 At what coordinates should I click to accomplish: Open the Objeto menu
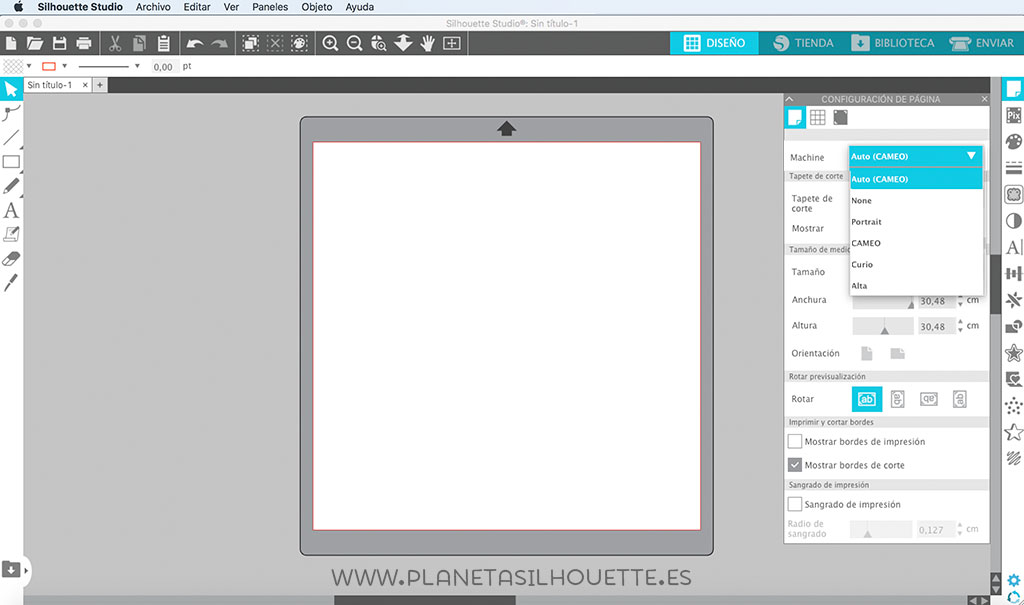coord(317,7)
